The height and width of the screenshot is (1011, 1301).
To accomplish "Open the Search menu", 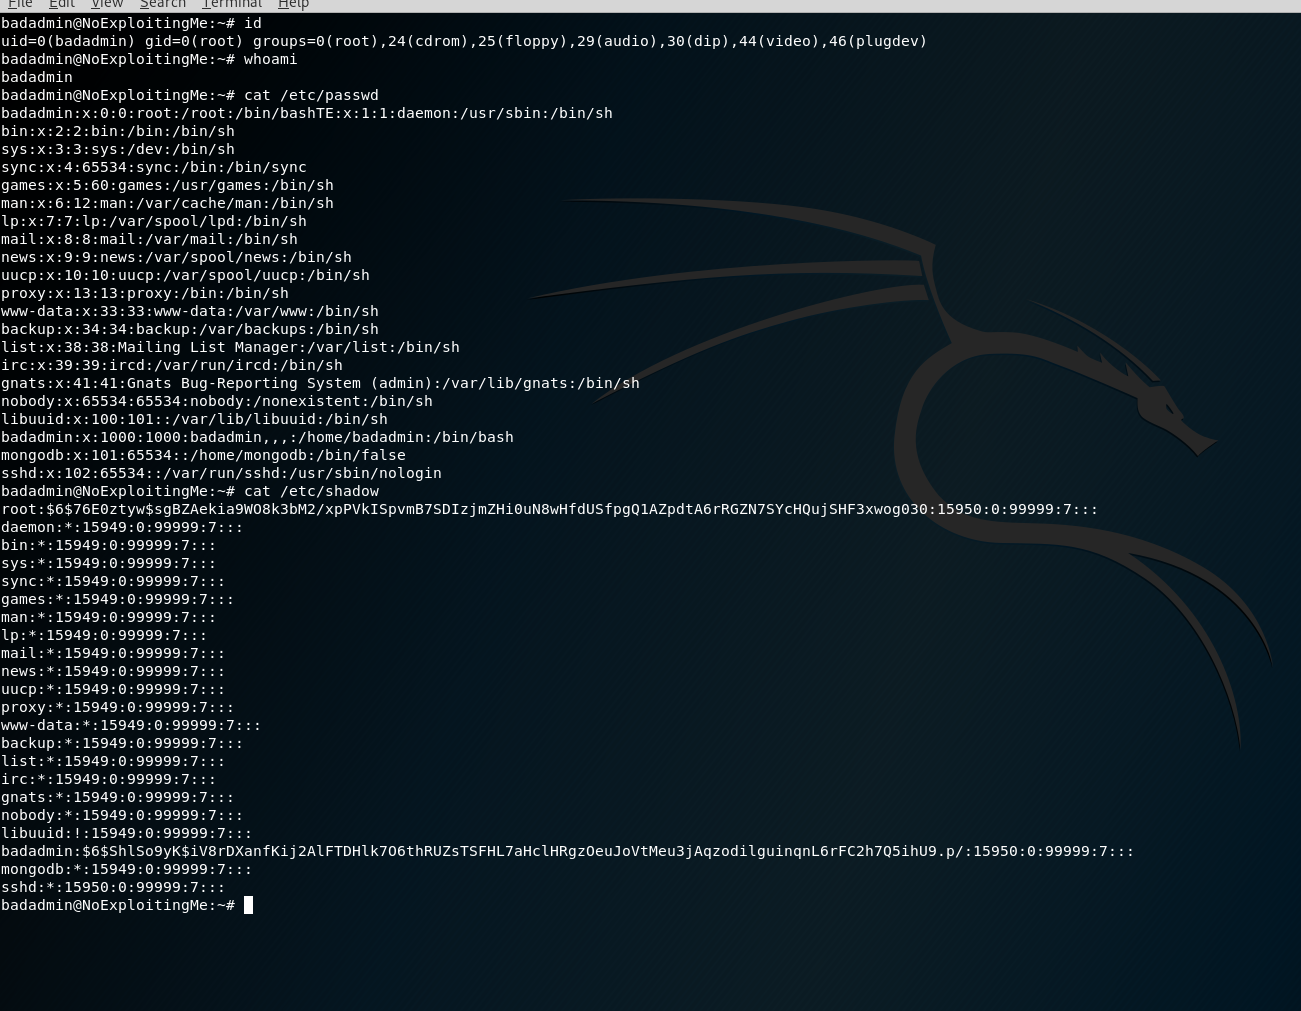I will 162,4.
